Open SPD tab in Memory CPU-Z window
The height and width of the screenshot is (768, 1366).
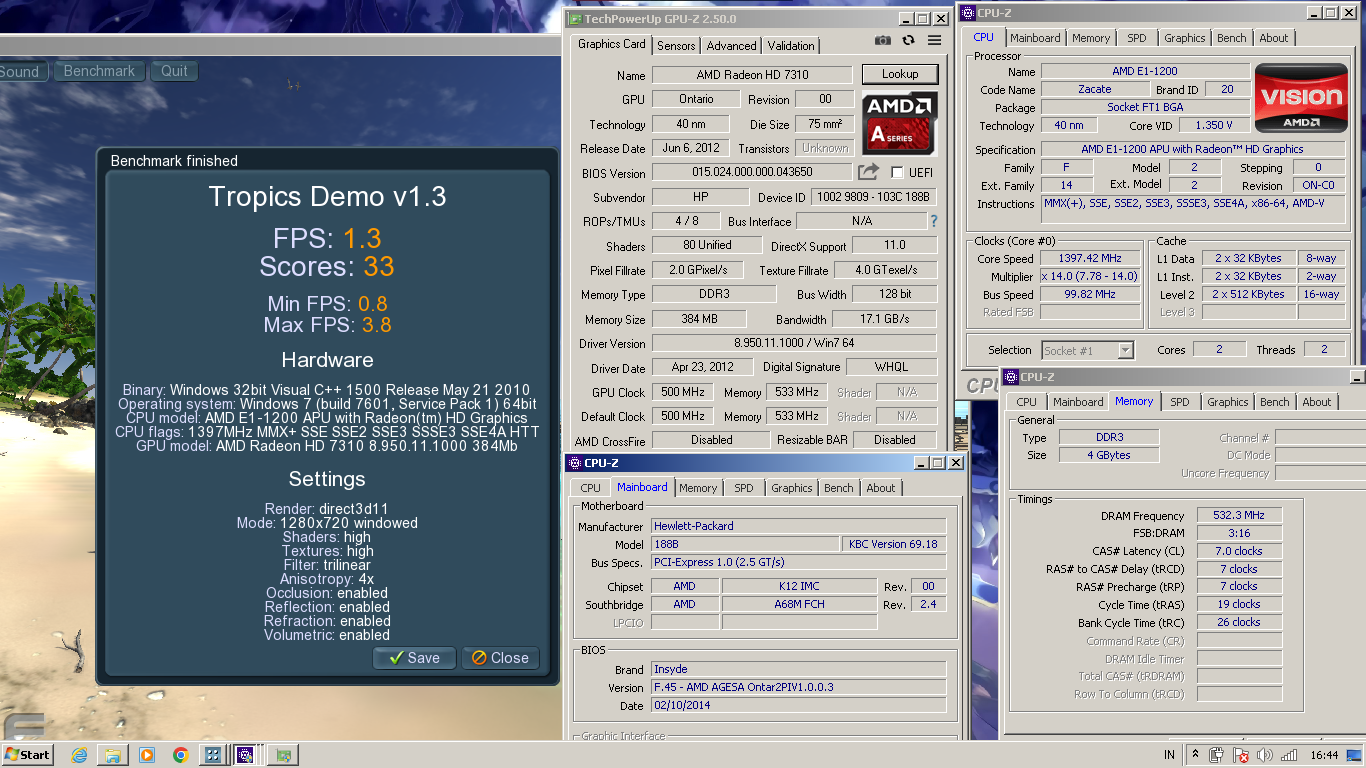pyautogui.click(x=1180, y=402)
